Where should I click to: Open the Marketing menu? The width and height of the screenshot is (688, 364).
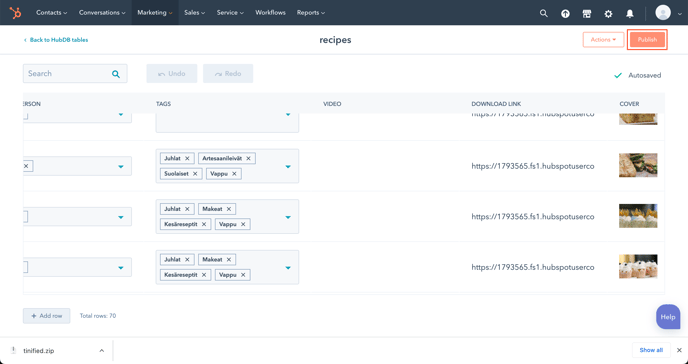155,13
